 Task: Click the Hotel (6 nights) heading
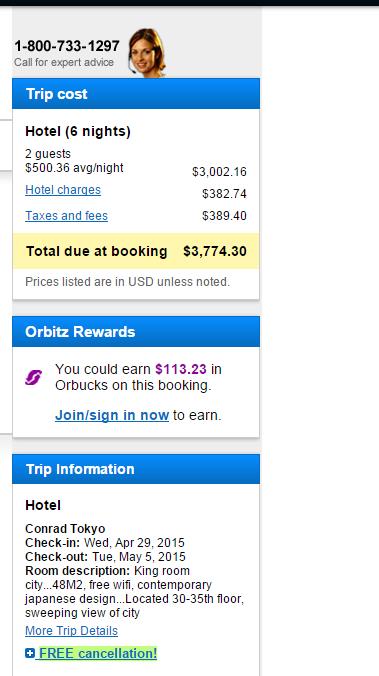coord(78,131)
